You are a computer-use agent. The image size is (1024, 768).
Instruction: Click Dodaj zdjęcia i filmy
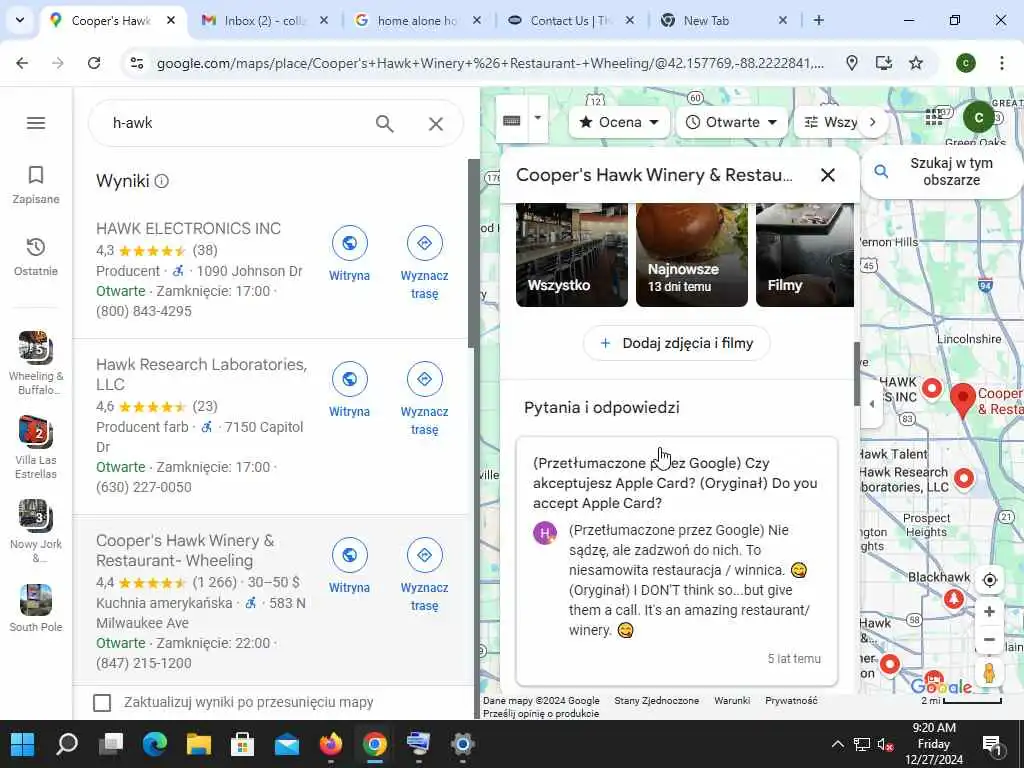pos(676,343)
